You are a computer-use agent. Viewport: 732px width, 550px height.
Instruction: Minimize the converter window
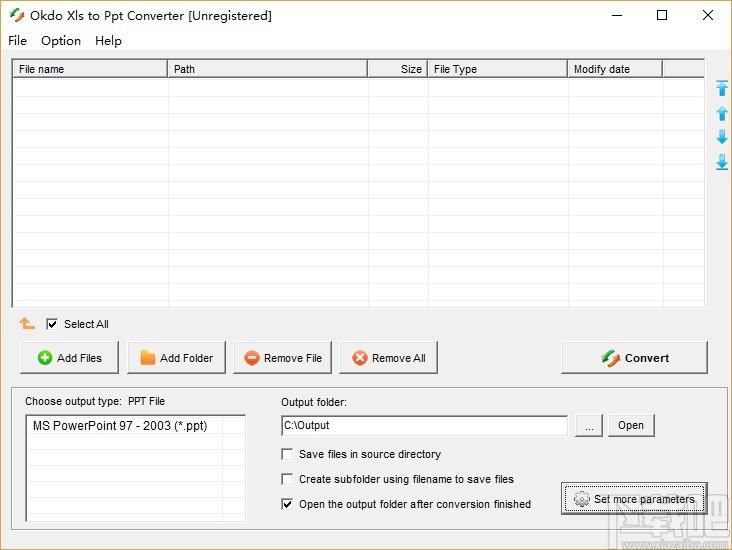617,15
